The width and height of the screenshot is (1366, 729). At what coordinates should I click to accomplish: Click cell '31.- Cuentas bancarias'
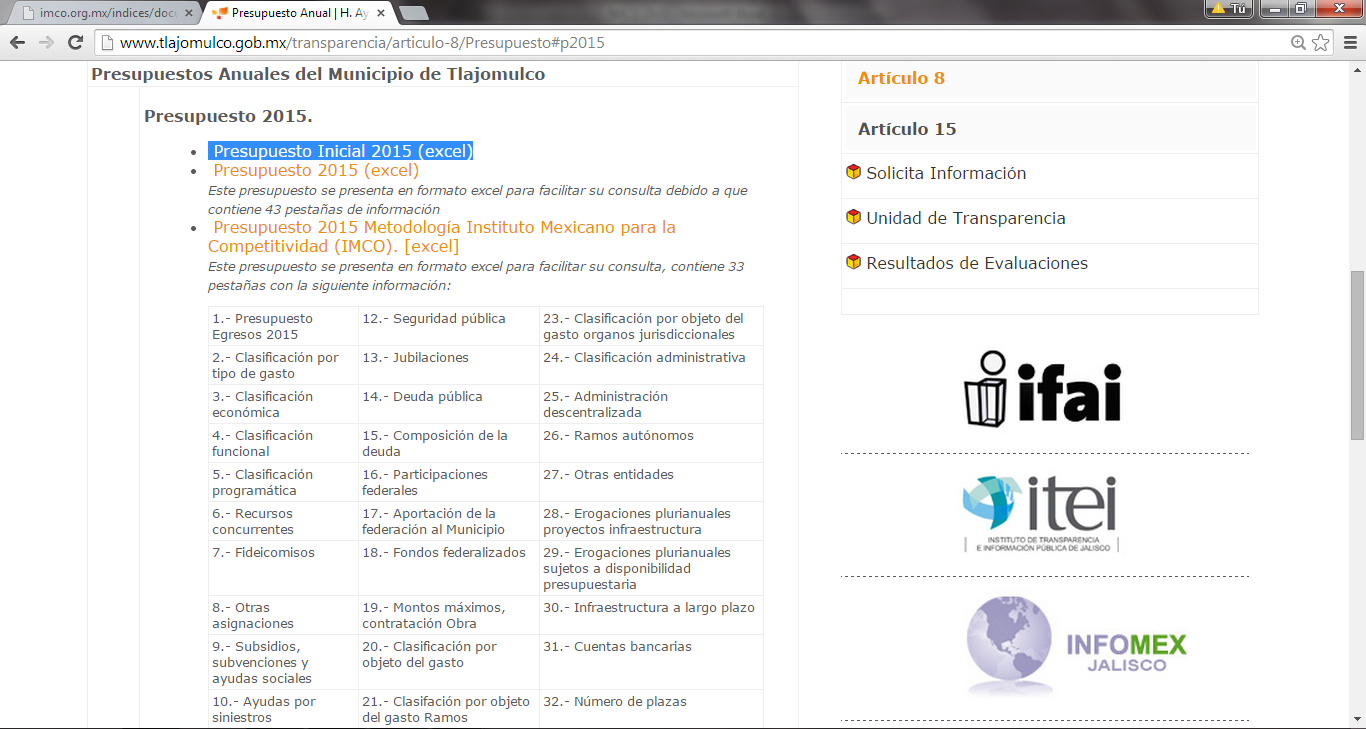pyautogui.click(x=651, y=662)
